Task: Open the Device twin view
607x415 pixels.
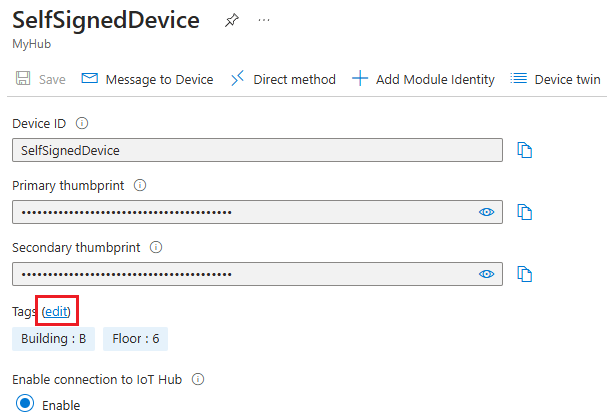Action: (x=555, y=79)
